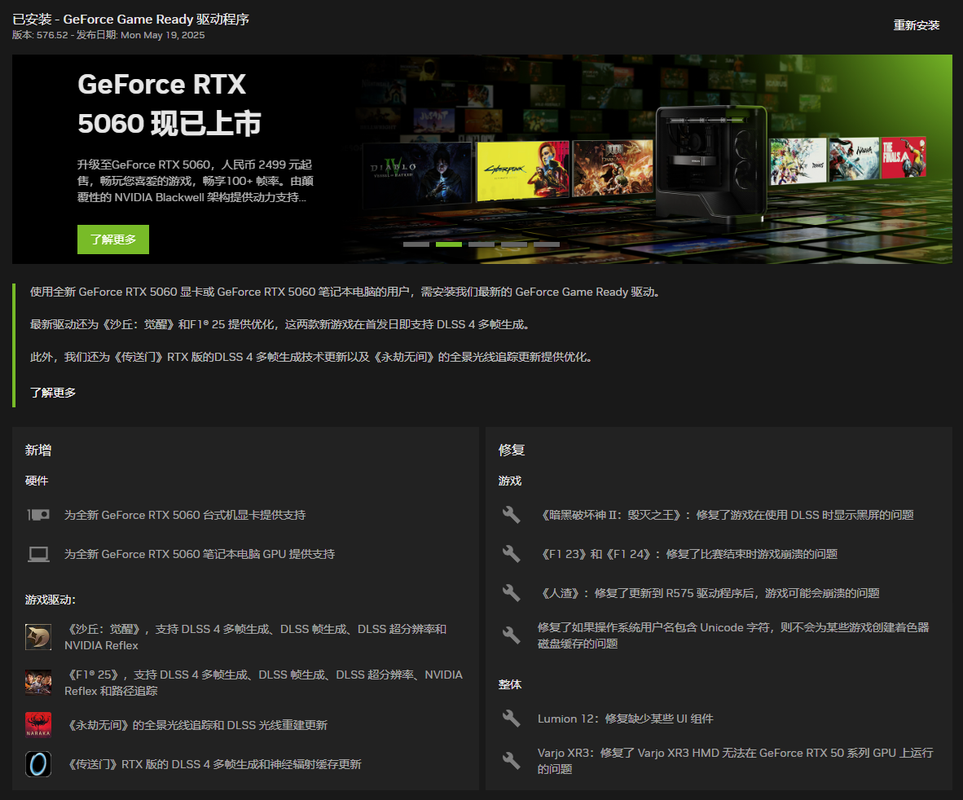Click the Varjo XR3 HMD fix text
The width and height of the screenshot is (963, 800).
(736, 761)
